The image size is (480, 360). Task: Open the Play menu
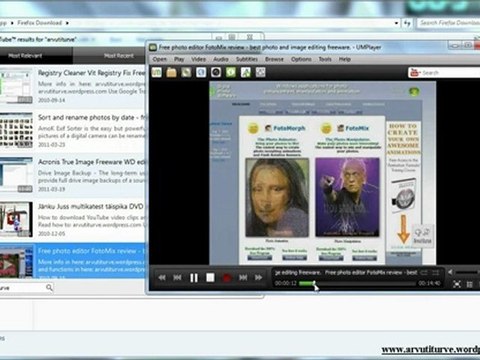tap(179, 59)
